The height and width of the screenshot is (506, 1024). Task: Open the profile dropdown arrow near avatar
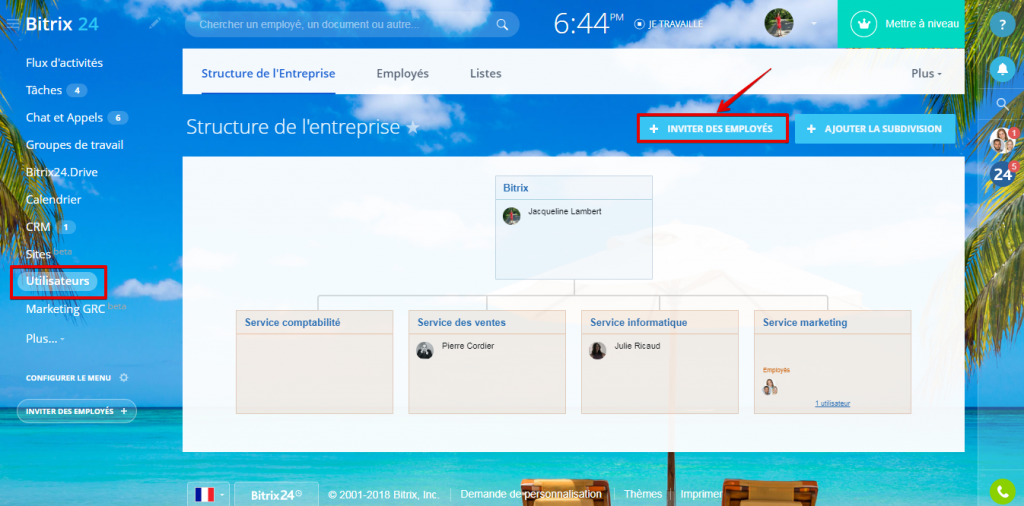point(814,24)
